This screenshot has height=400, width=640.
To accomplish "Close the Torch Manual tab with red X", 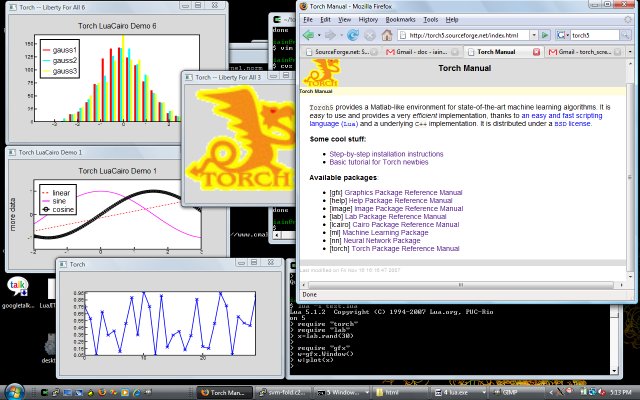I will pos(535,50).
